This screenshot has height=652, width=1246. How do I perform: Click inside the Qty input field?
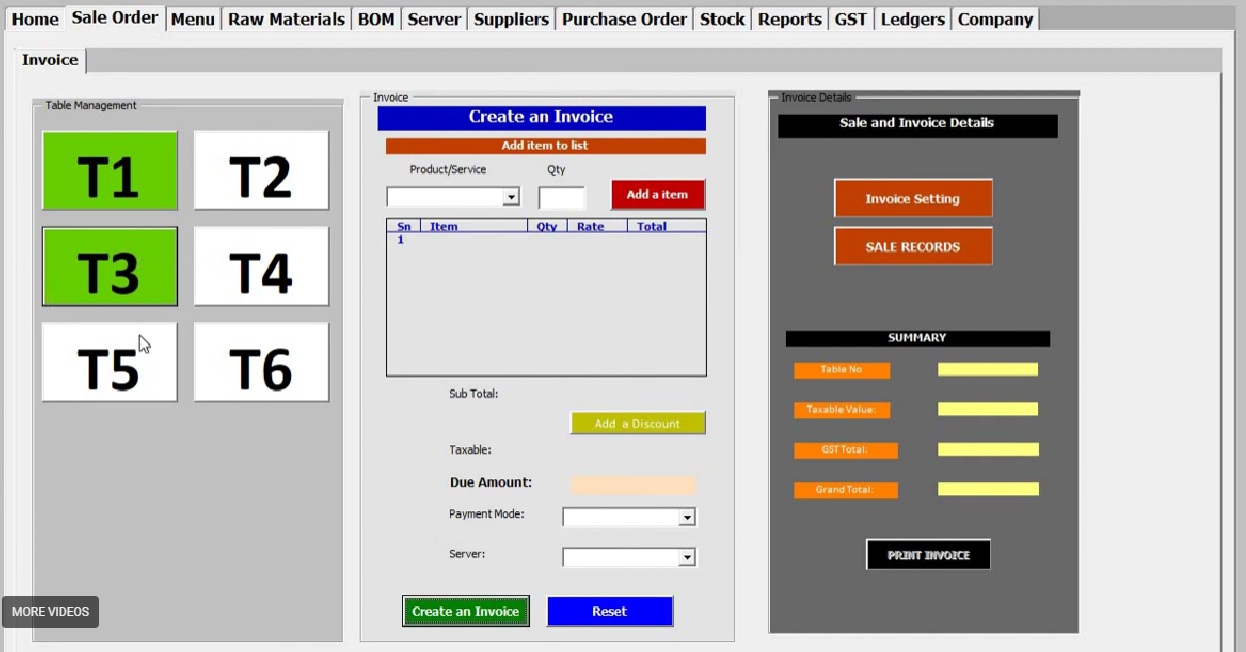click(561, 196)
